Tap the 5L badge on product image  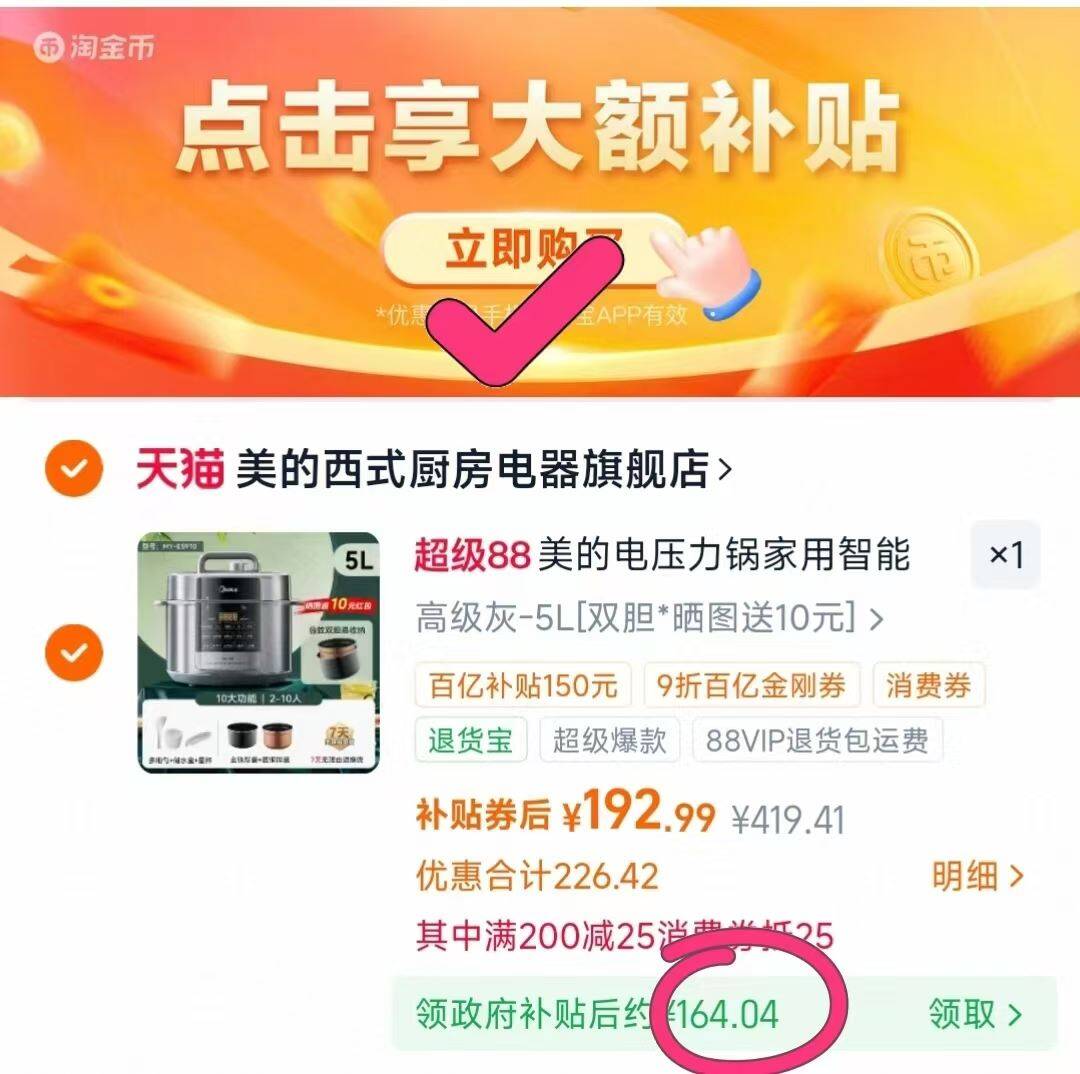tap(358, 559)
